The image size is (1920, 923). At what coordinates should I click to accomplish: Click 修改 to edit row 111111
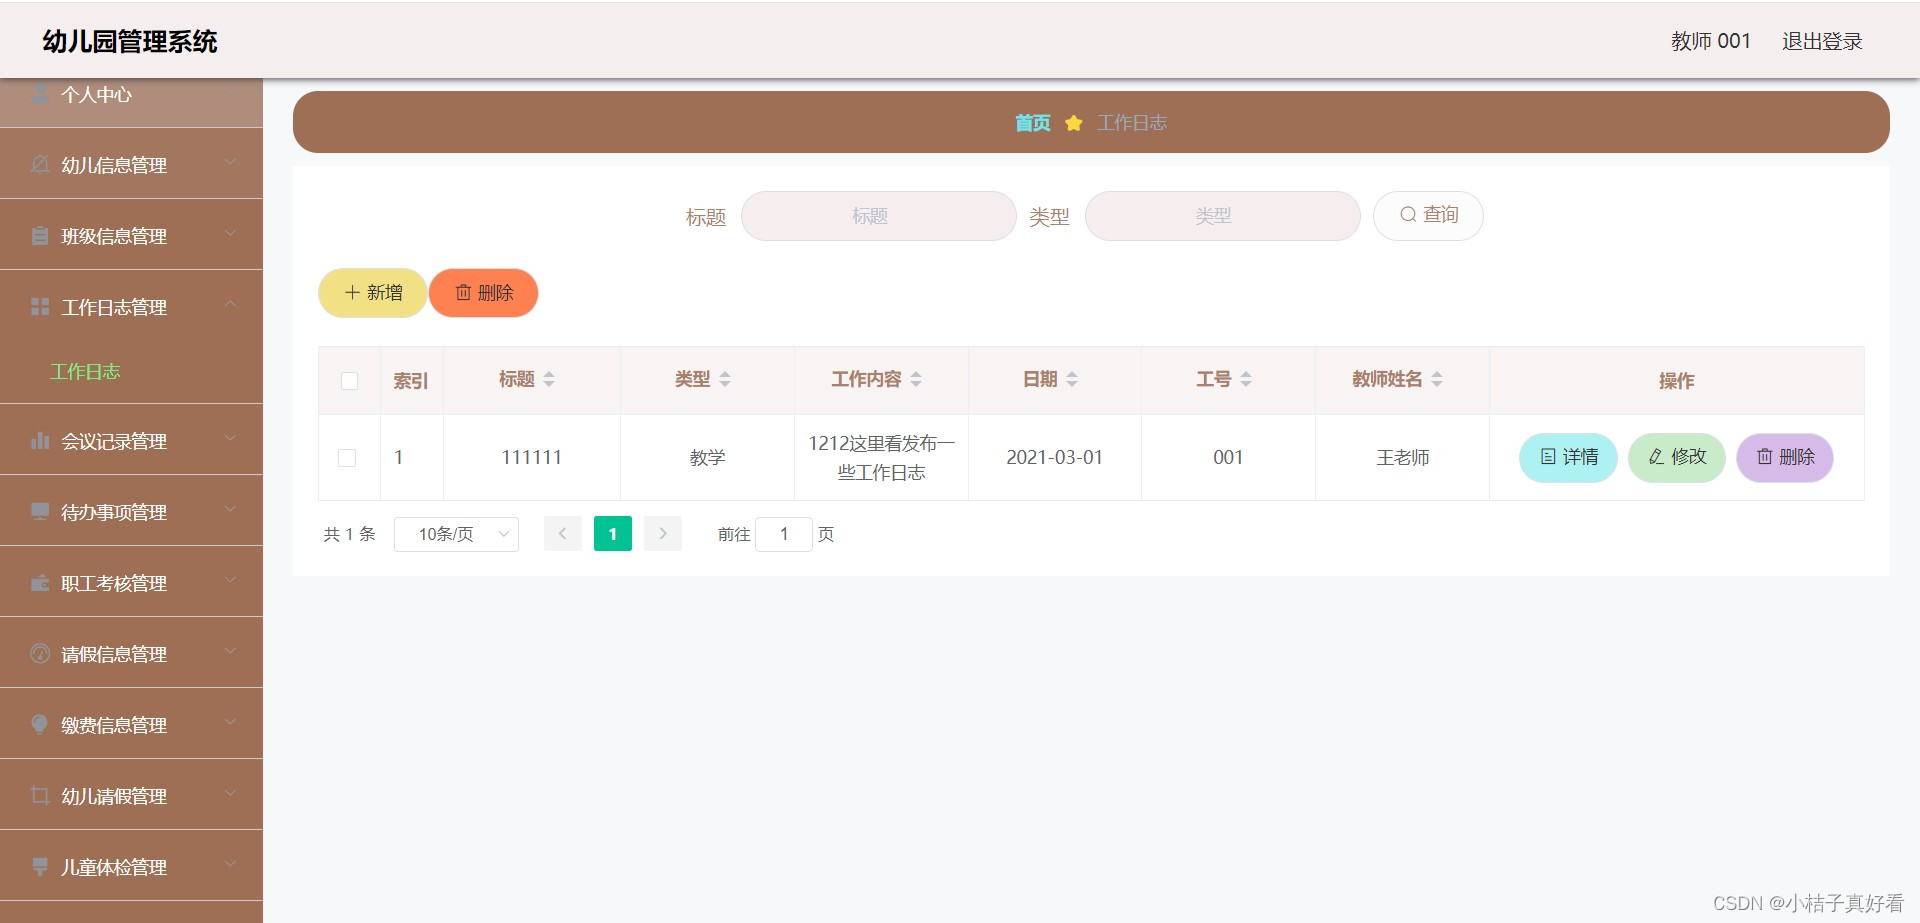1677,457
